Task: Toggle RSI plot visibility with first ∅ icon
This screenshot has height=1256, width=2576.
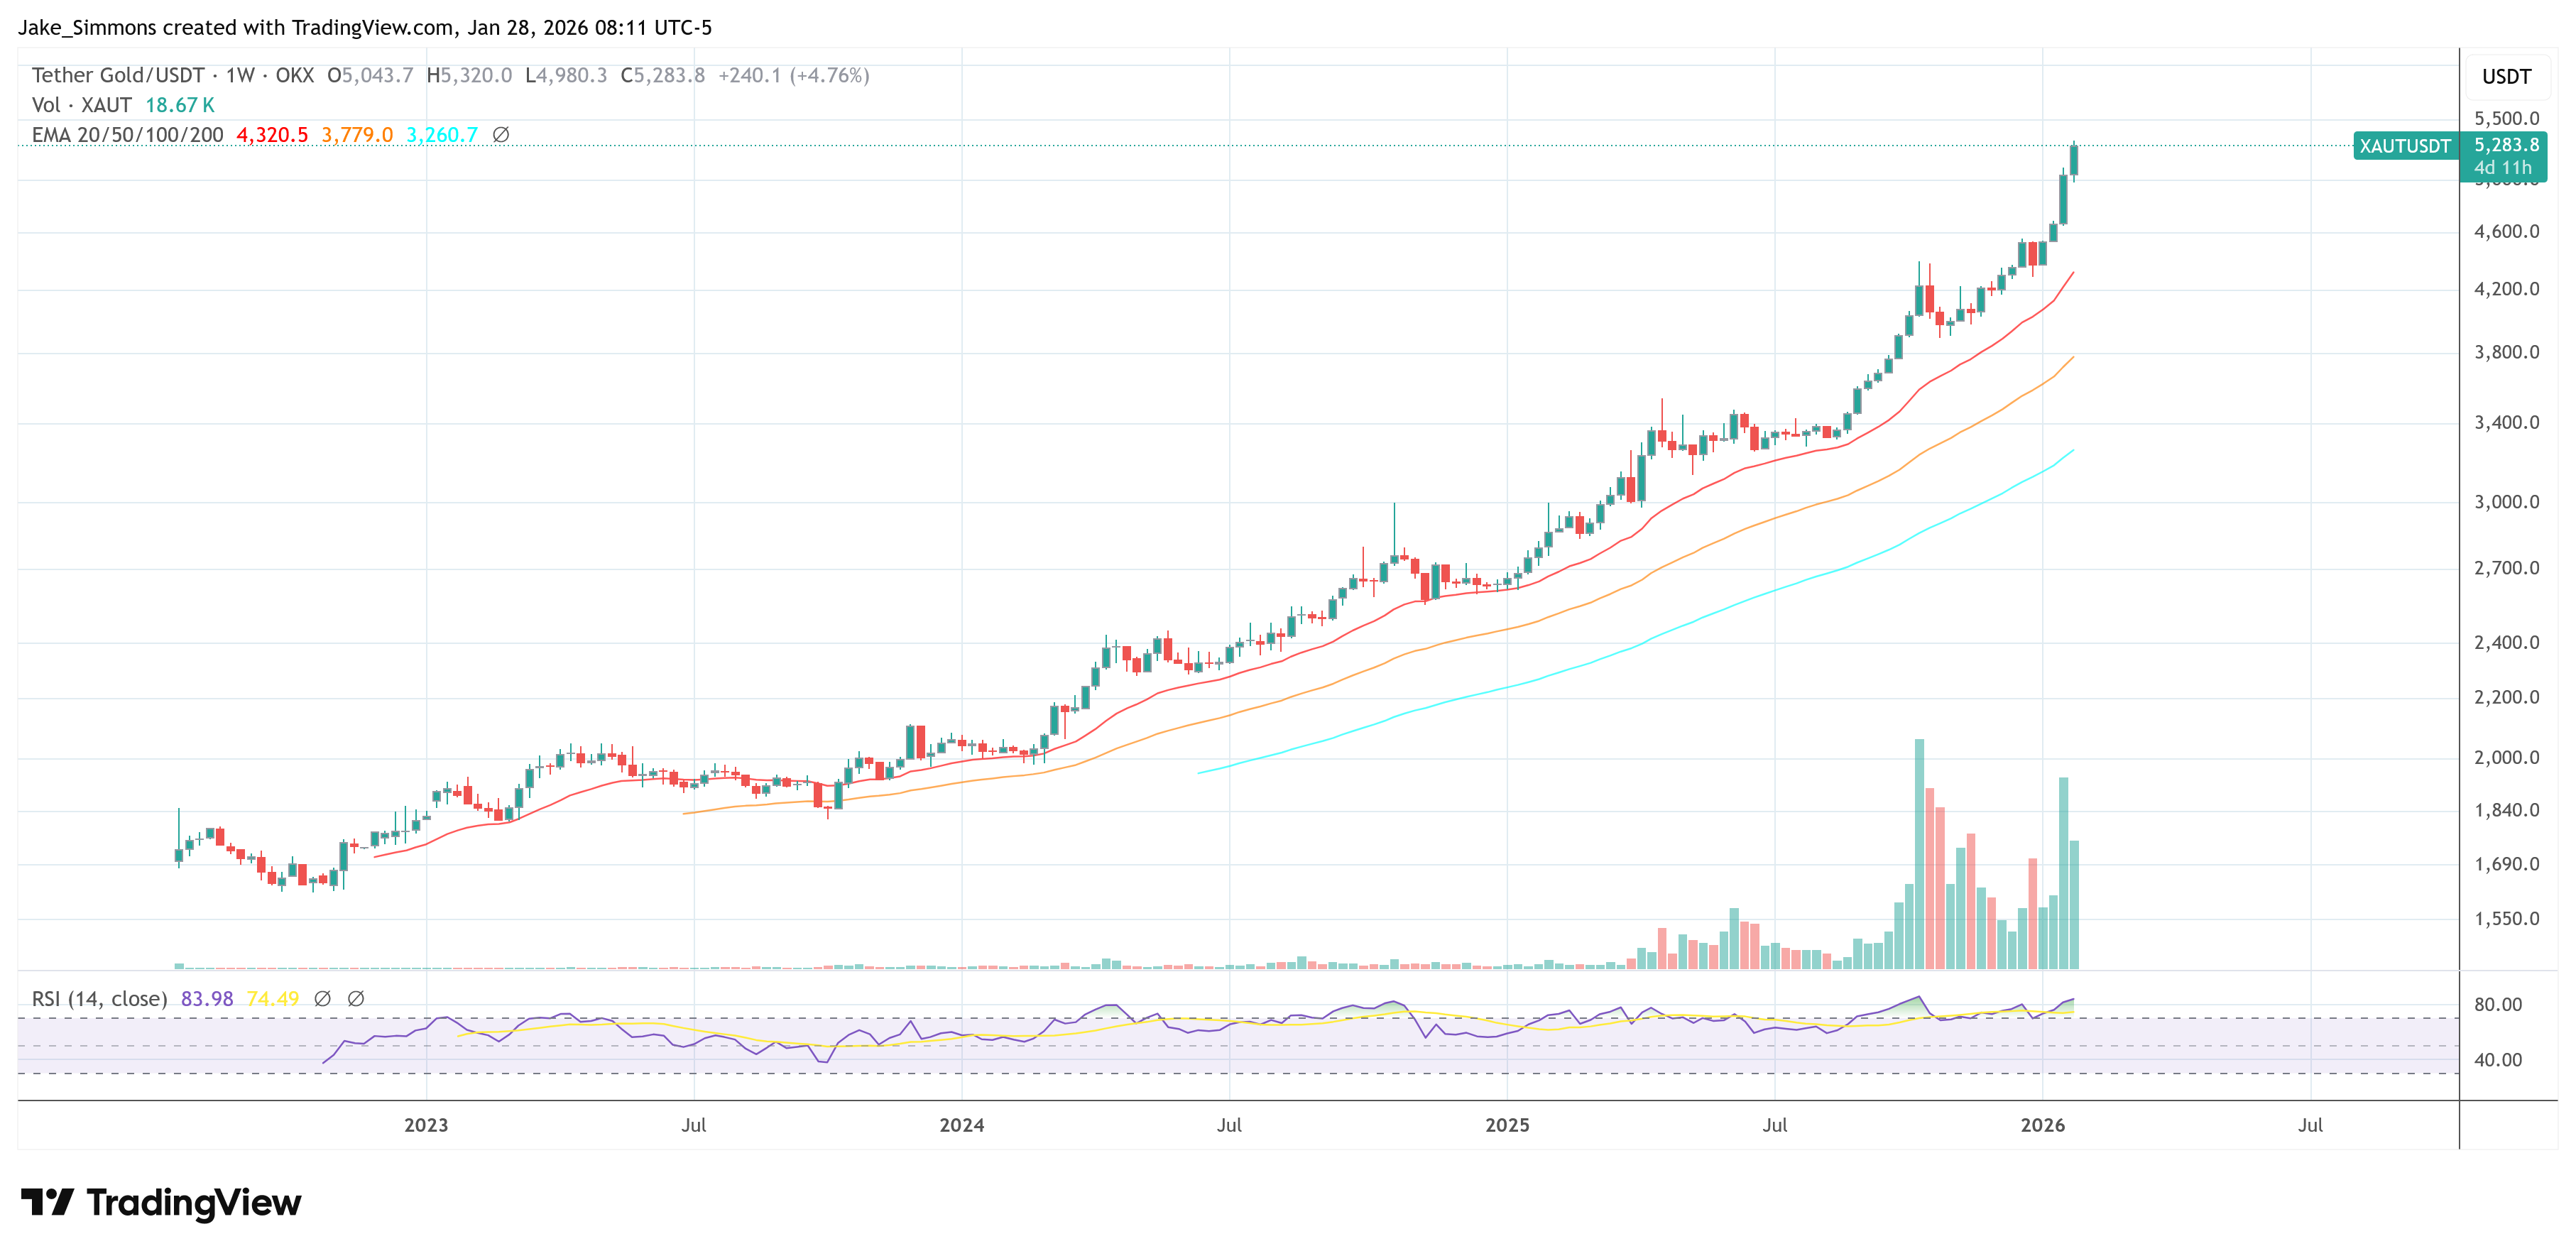Action: 322,998
